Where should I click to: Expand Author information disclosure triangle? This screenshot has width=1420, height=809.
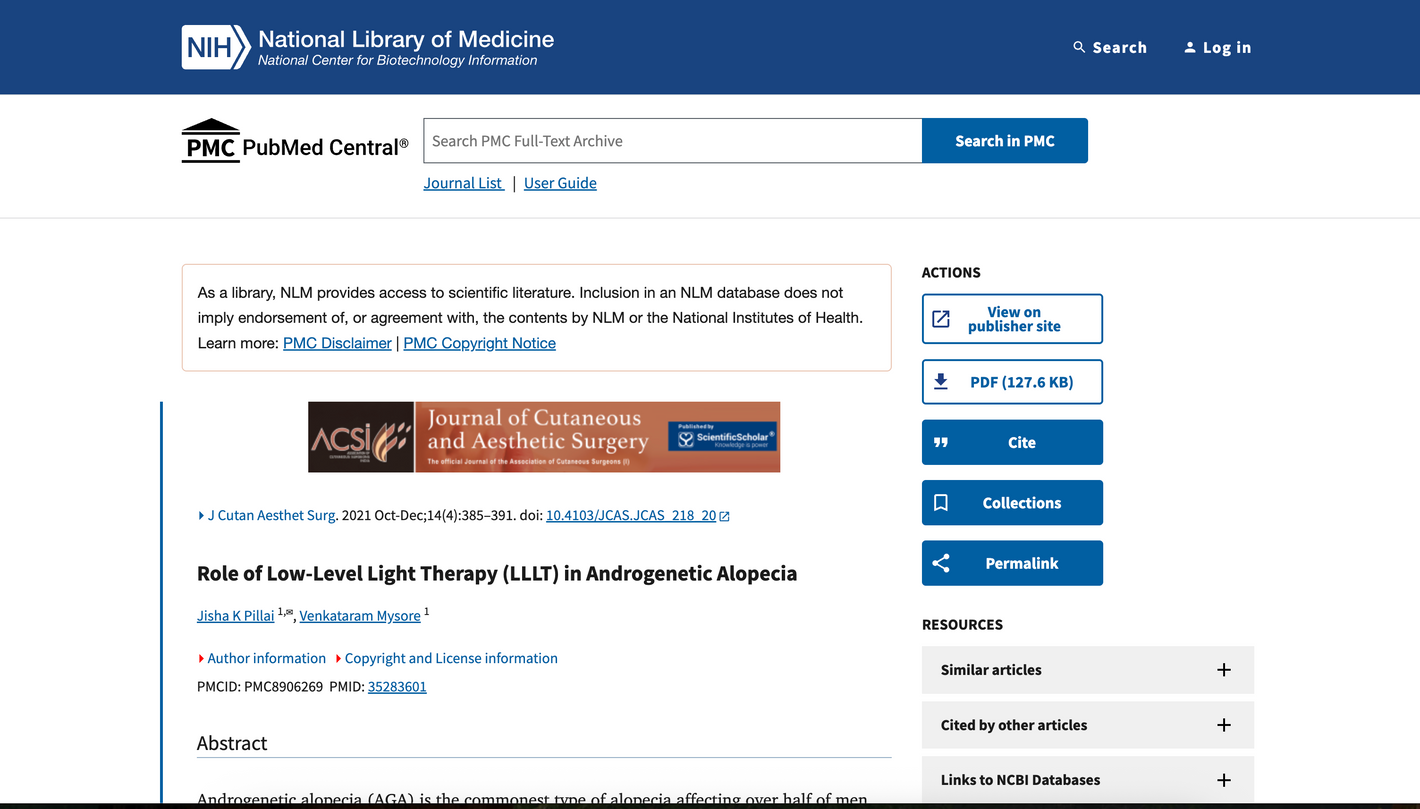202,658
